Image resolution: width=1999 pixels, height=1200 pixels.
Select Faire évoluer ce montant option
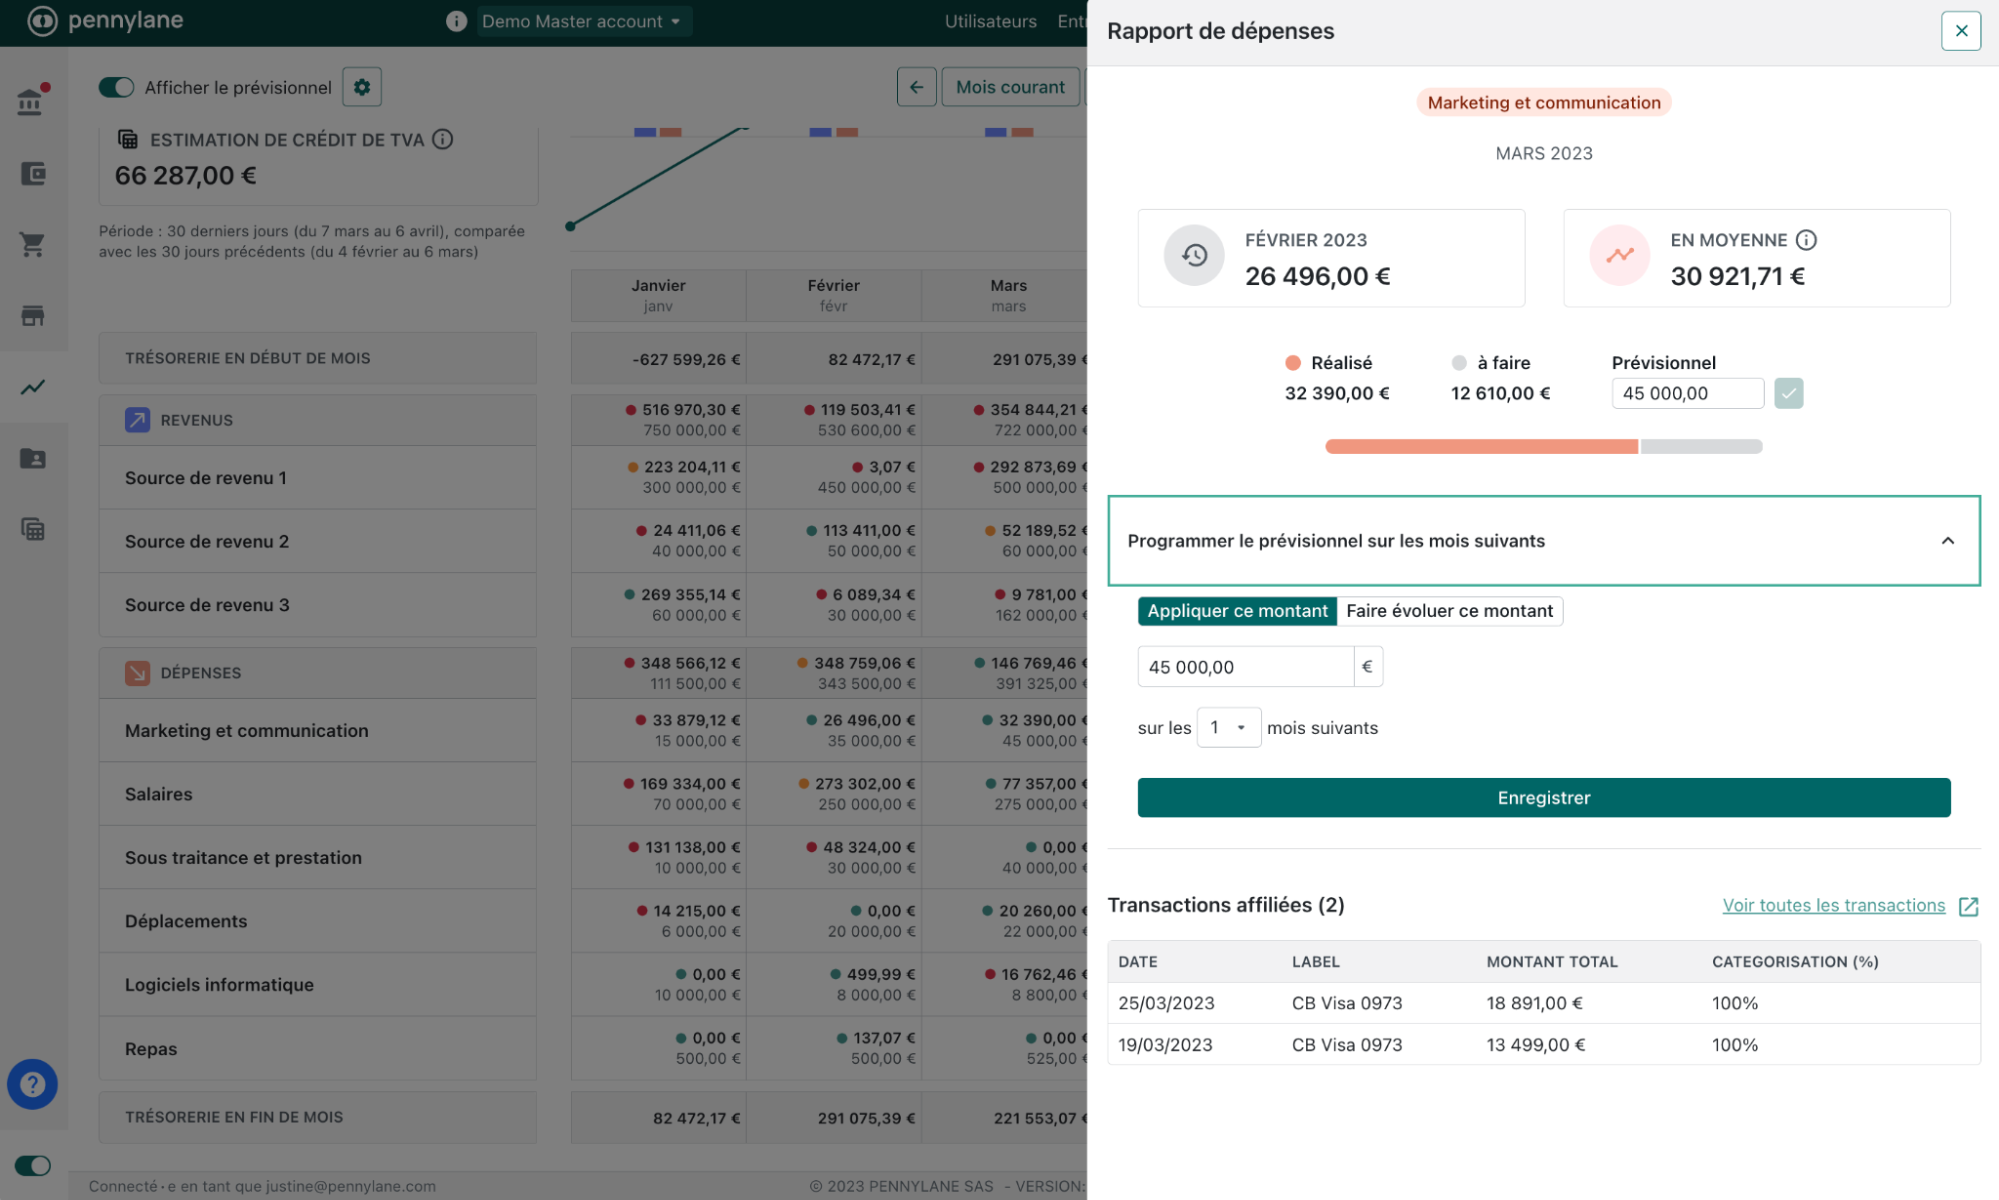(1449, 611)
